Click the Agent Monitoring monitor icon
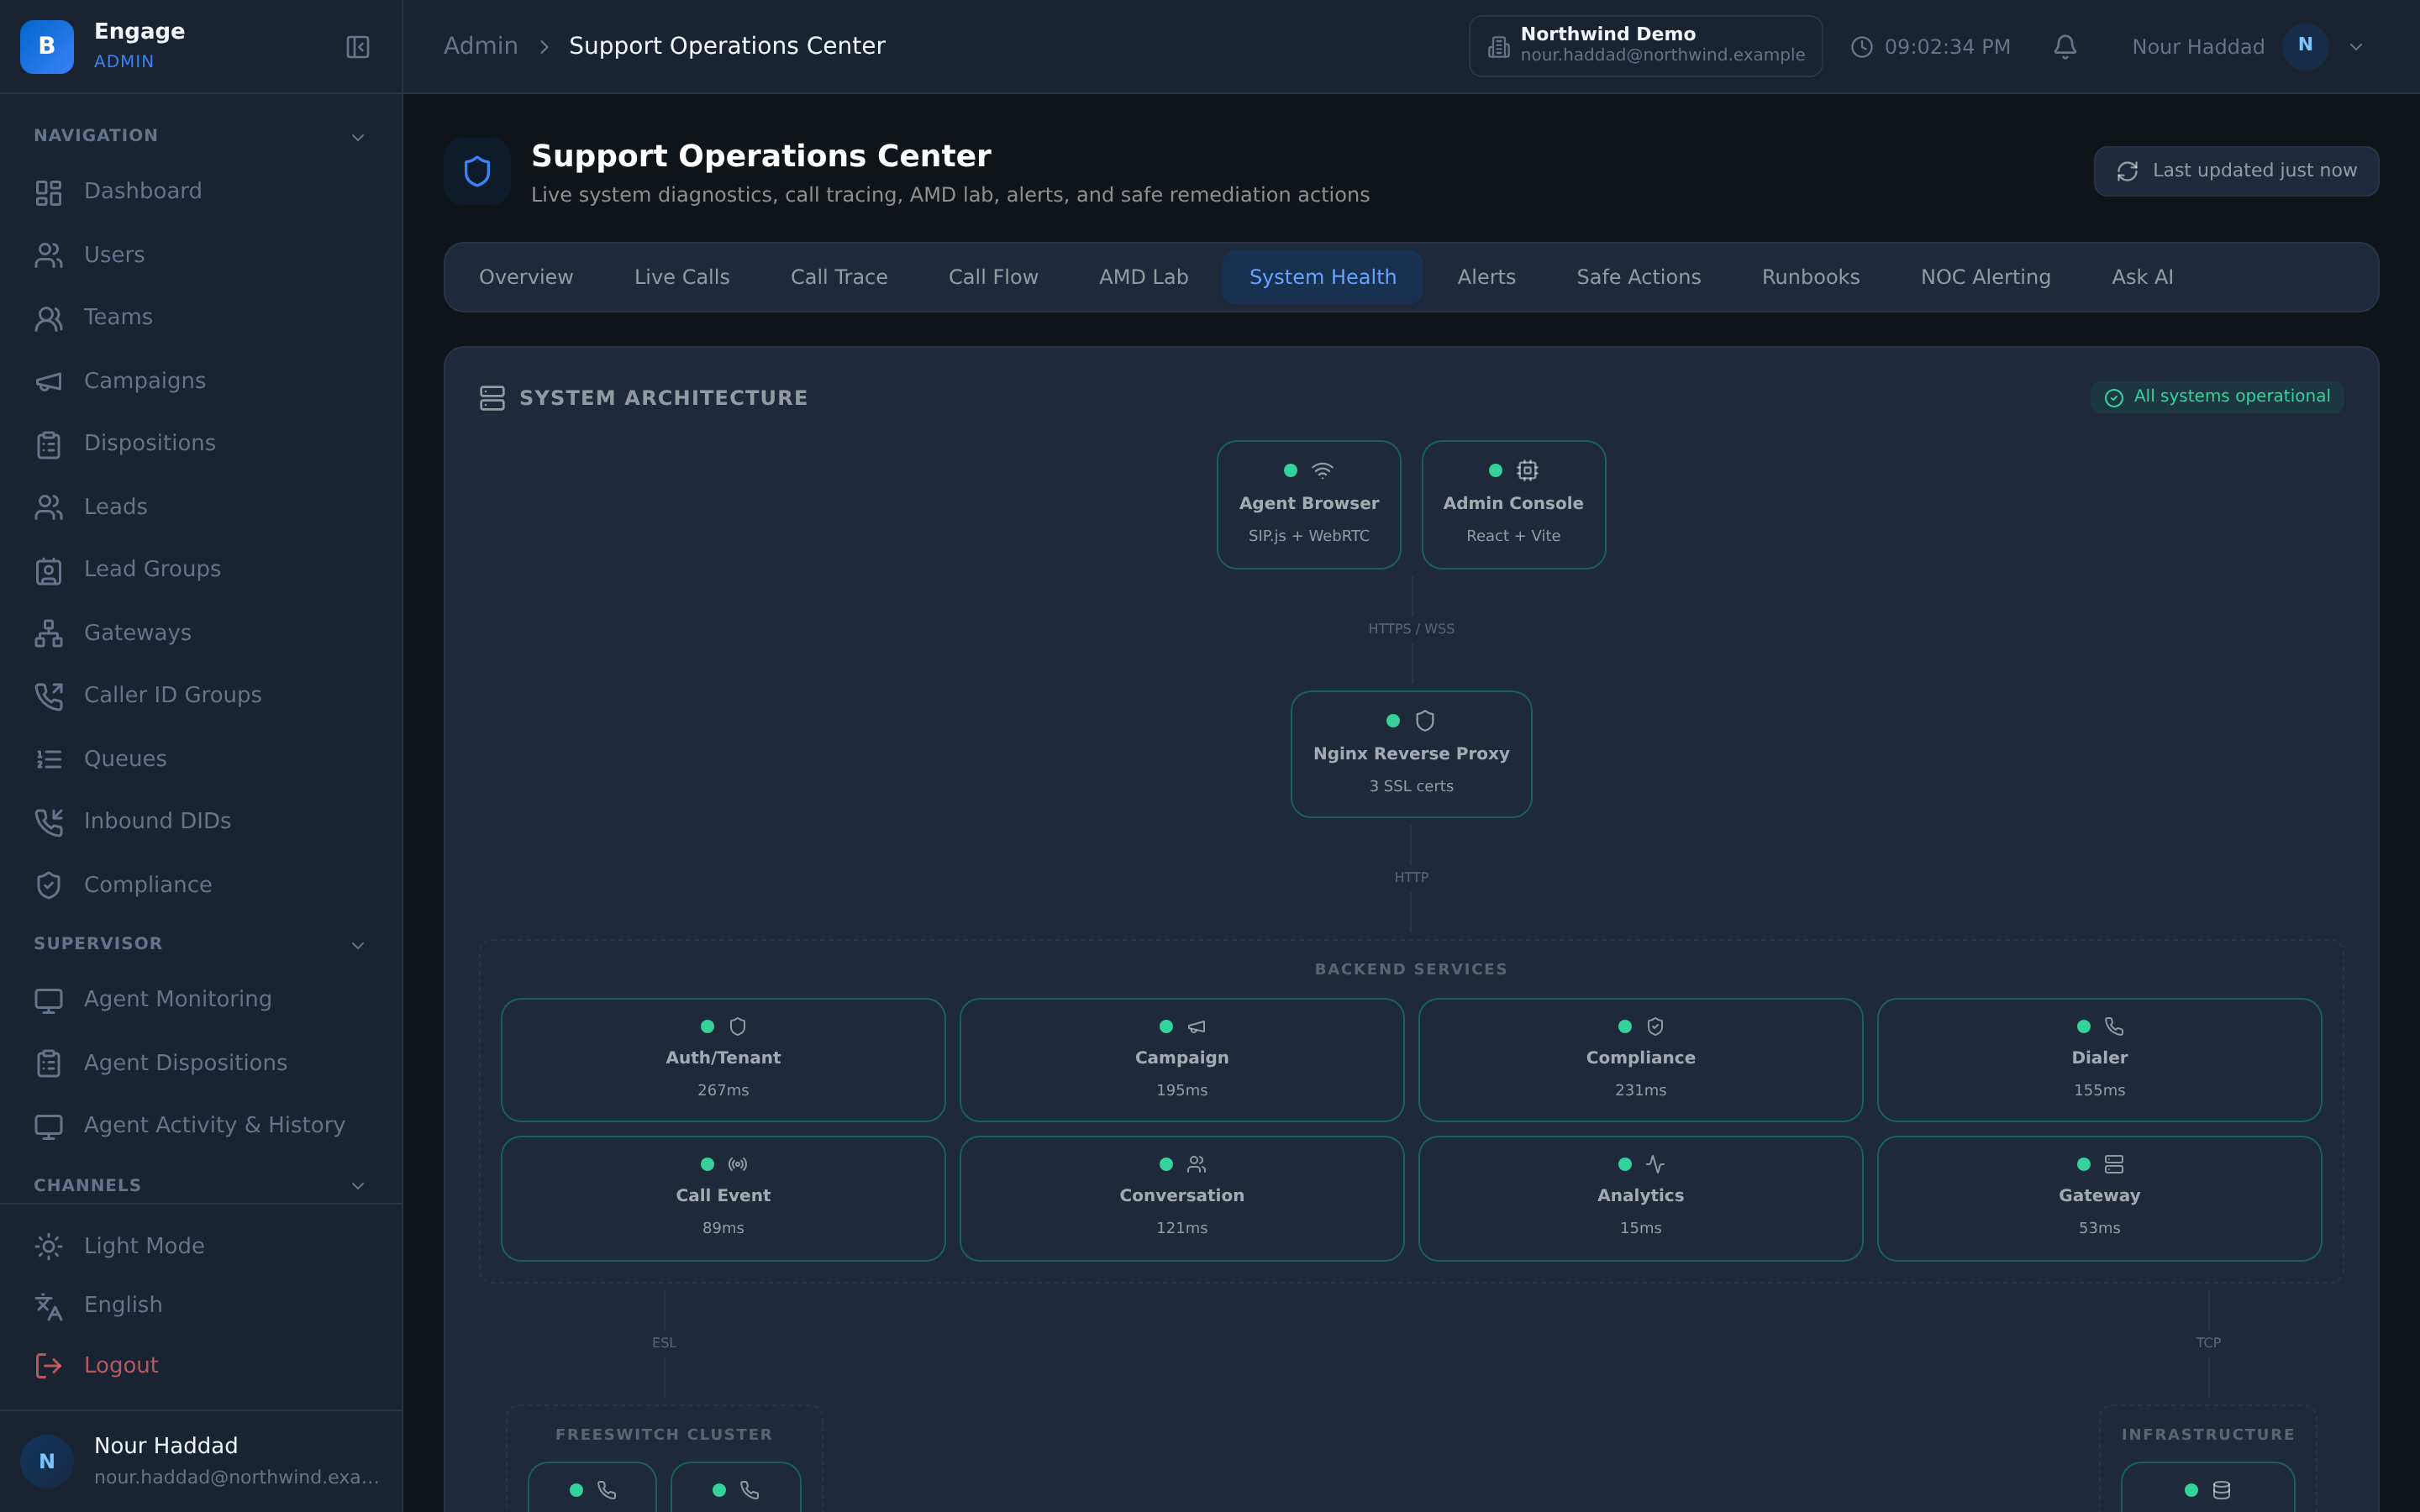This screenshot has height=1512, width=2420. [x=48, y=1000]
